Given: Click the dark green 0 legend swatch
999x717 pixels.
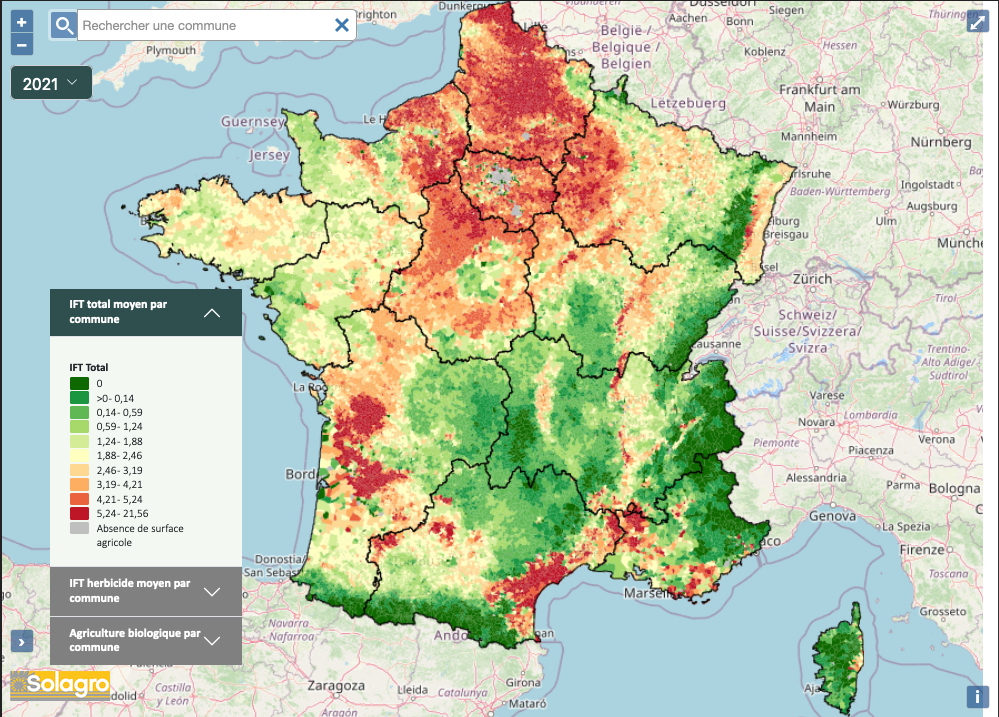Looking at the screenshot, I should (79, 383).
